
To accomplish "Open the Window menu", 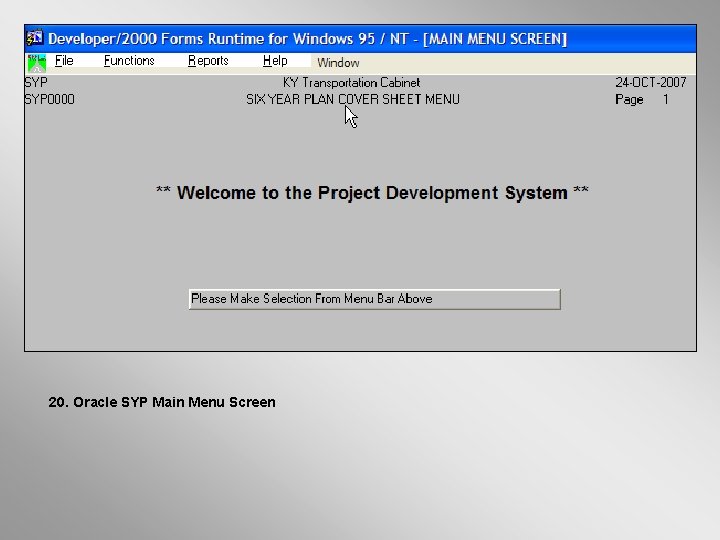I will [x=338, y=63].
